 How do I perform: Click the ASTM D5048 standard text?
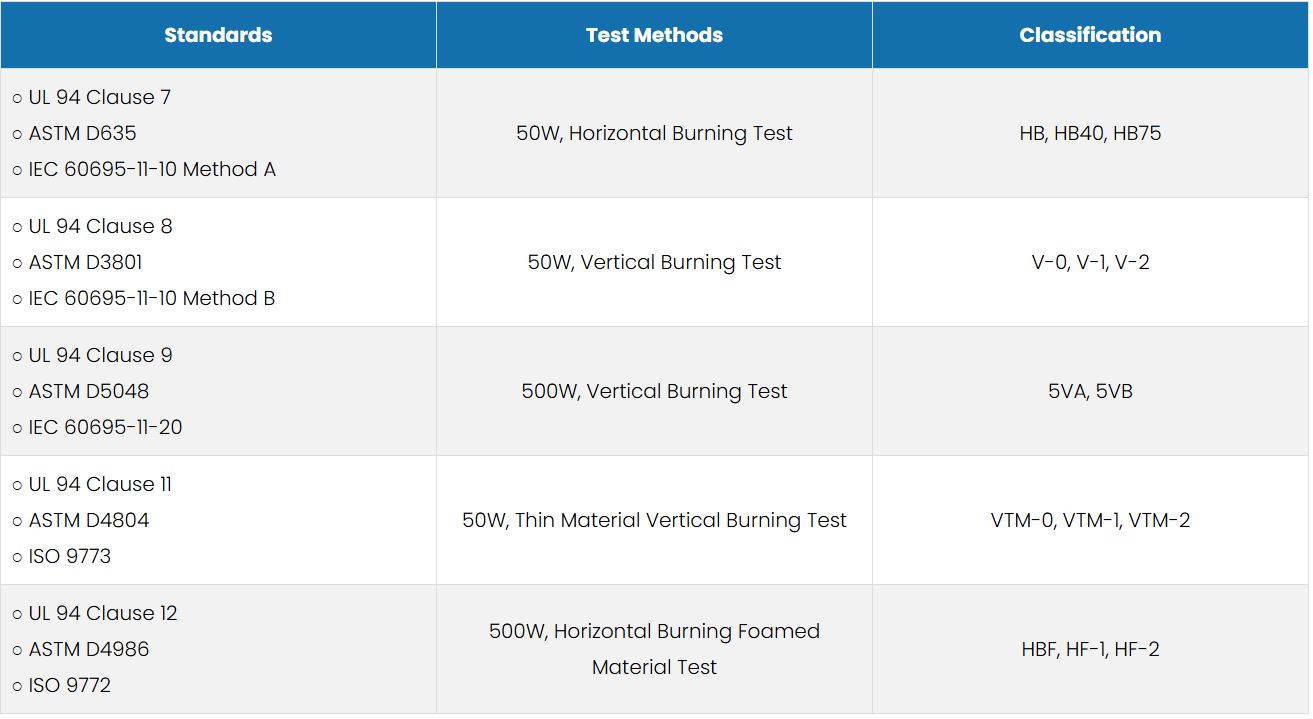88,391
